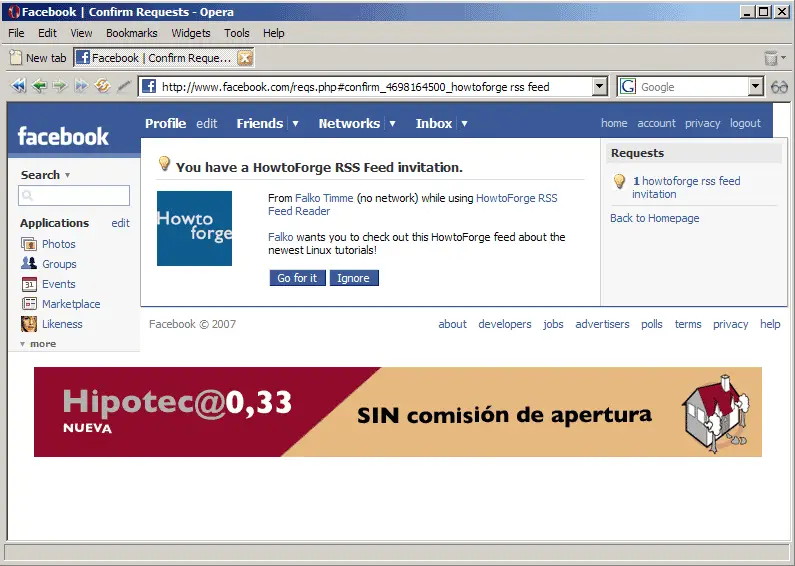Image resolution: width=795 pixels, height=566 pixels.
Task: Go back using the green back arrow
Action: coord(39,86)
